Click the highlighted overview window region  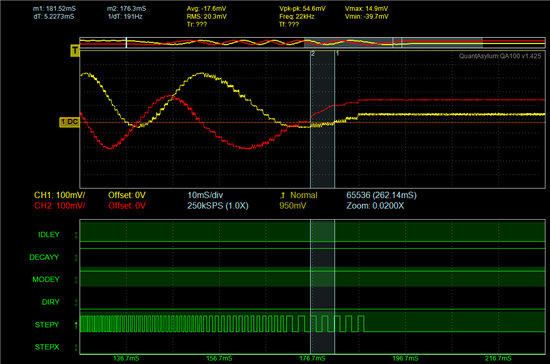tap(393, 43)
